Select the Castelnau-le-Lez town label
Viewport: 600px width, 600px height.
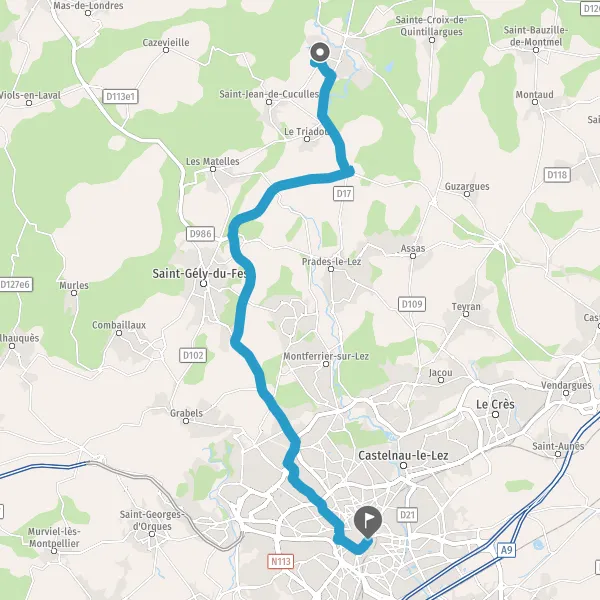(x=403, y=455)
